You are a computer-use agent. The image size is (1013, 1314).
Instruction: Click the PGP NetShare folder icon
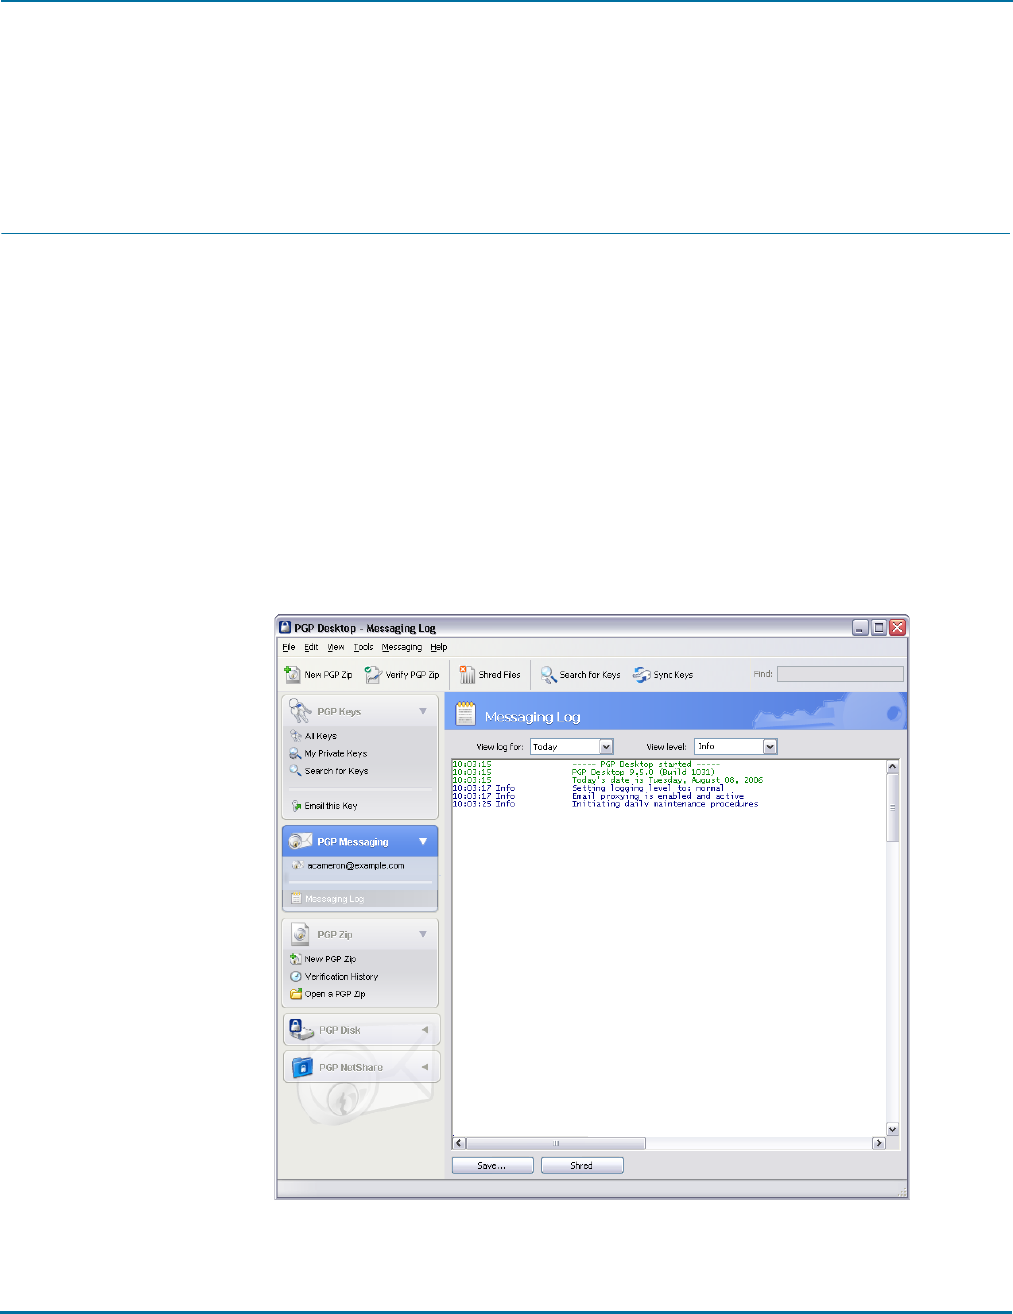coord(301,1067)
